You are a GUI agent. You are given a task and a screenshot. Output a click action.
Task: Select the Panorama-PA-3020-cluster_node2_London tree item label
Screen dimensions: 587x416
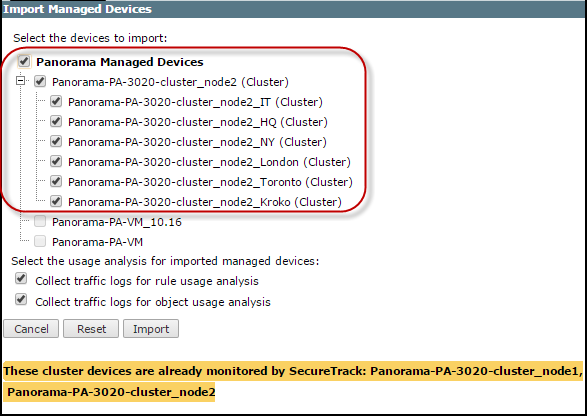(209, 162)
